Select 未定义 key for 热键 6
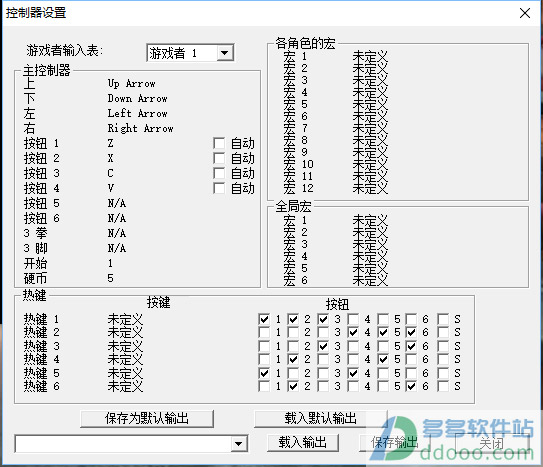 click(125, 386)
